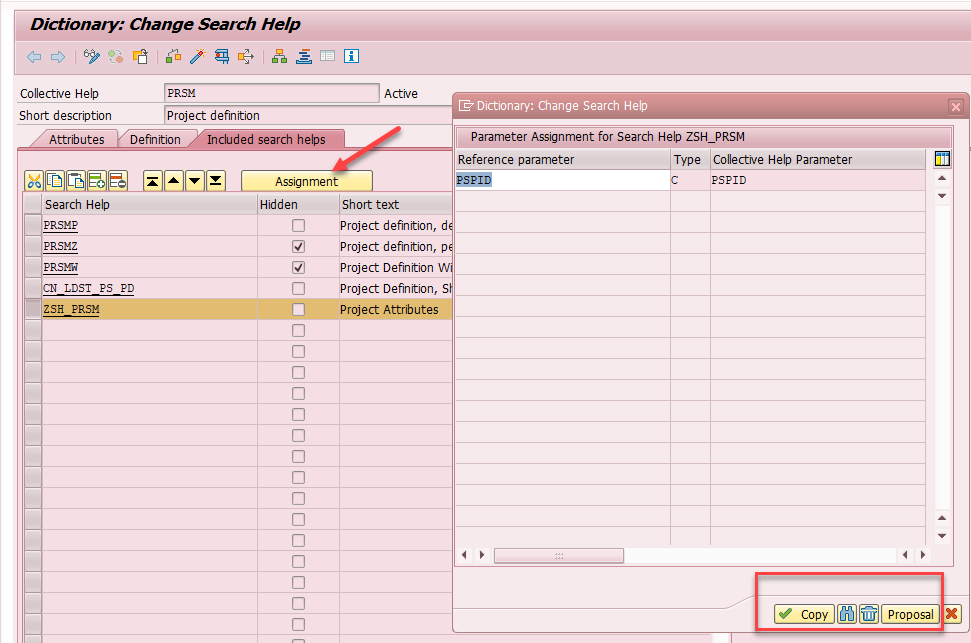
Task: Cut a row using the scissors icon
Action: coord(33,181)
